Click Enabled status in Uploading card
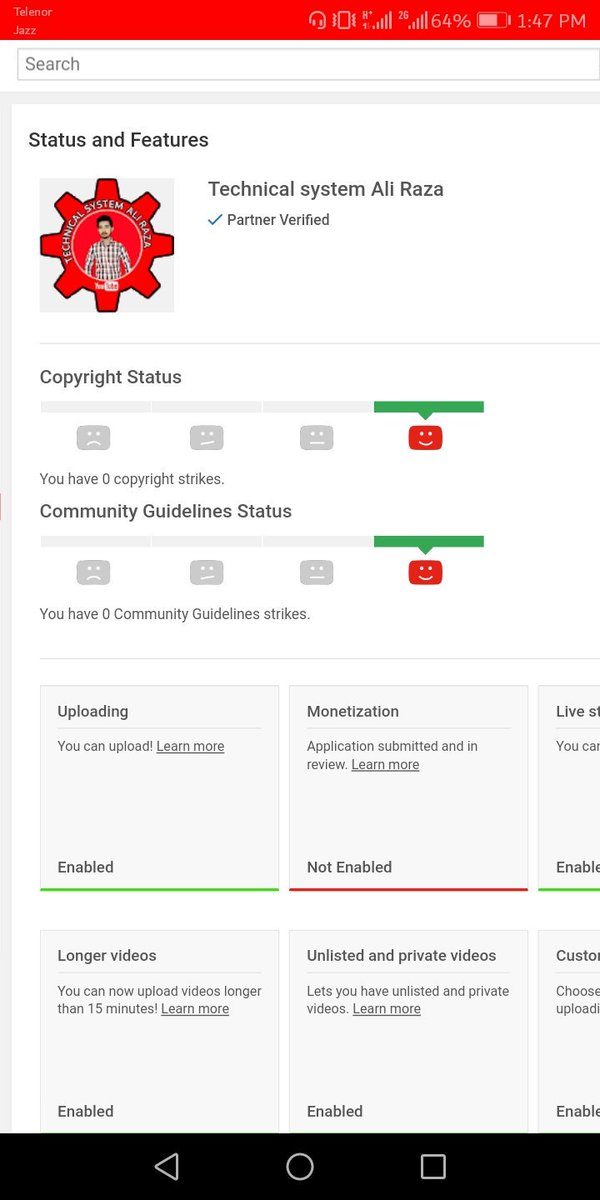This screenshot has width=600, height=1200. pyautogui.click(x=86, y=867)
